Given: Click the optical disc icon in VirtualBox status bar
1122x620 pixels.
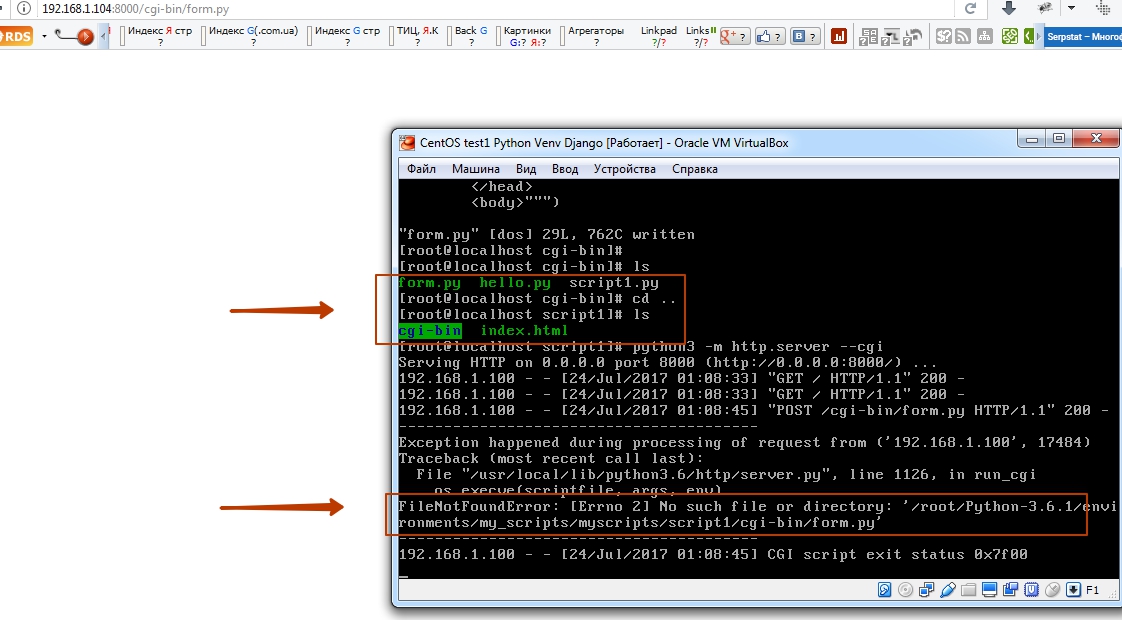Looking at the screenshot, I should [906, 590].
